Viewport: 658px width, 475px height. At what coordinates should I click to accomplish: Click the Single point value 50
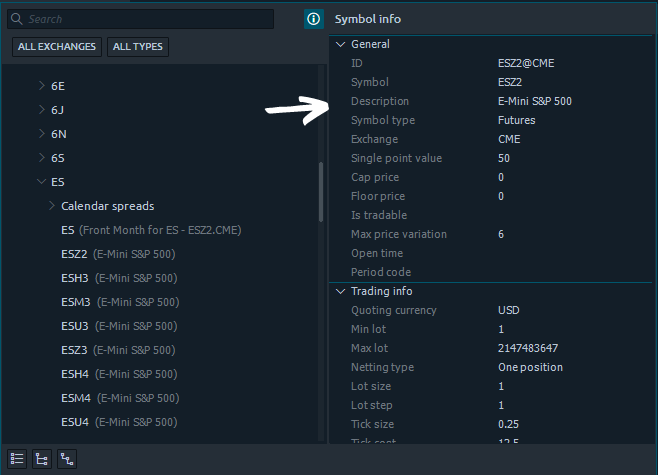[504, 158]
